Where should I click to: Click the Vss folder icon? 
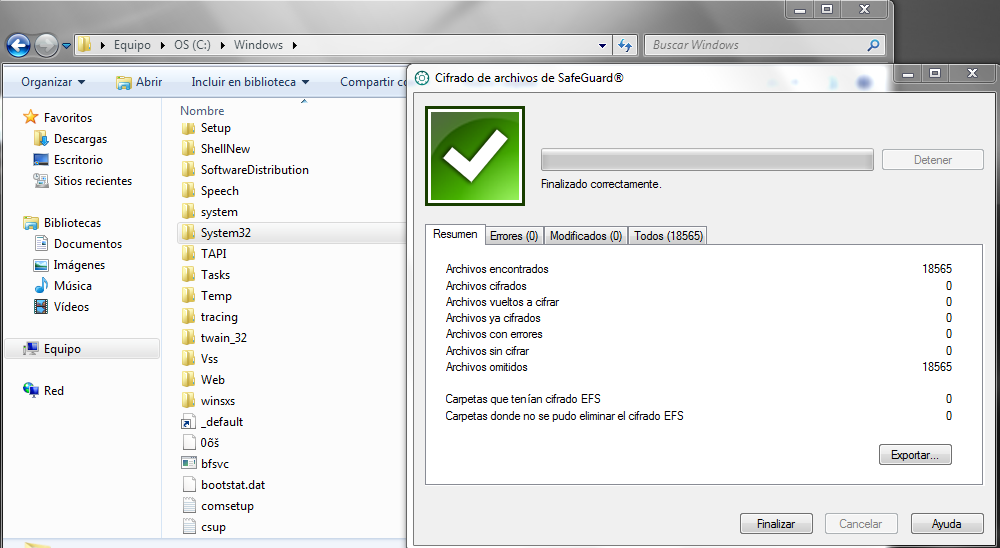pos(188,359)
